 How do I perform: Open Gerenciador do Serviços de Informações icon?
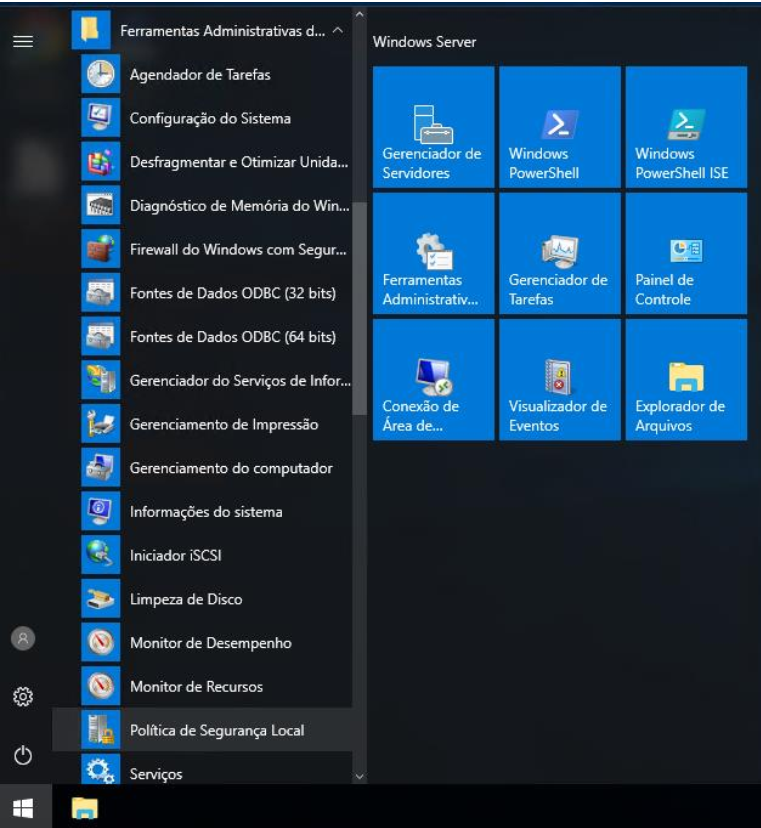click(x=100, y=380)
